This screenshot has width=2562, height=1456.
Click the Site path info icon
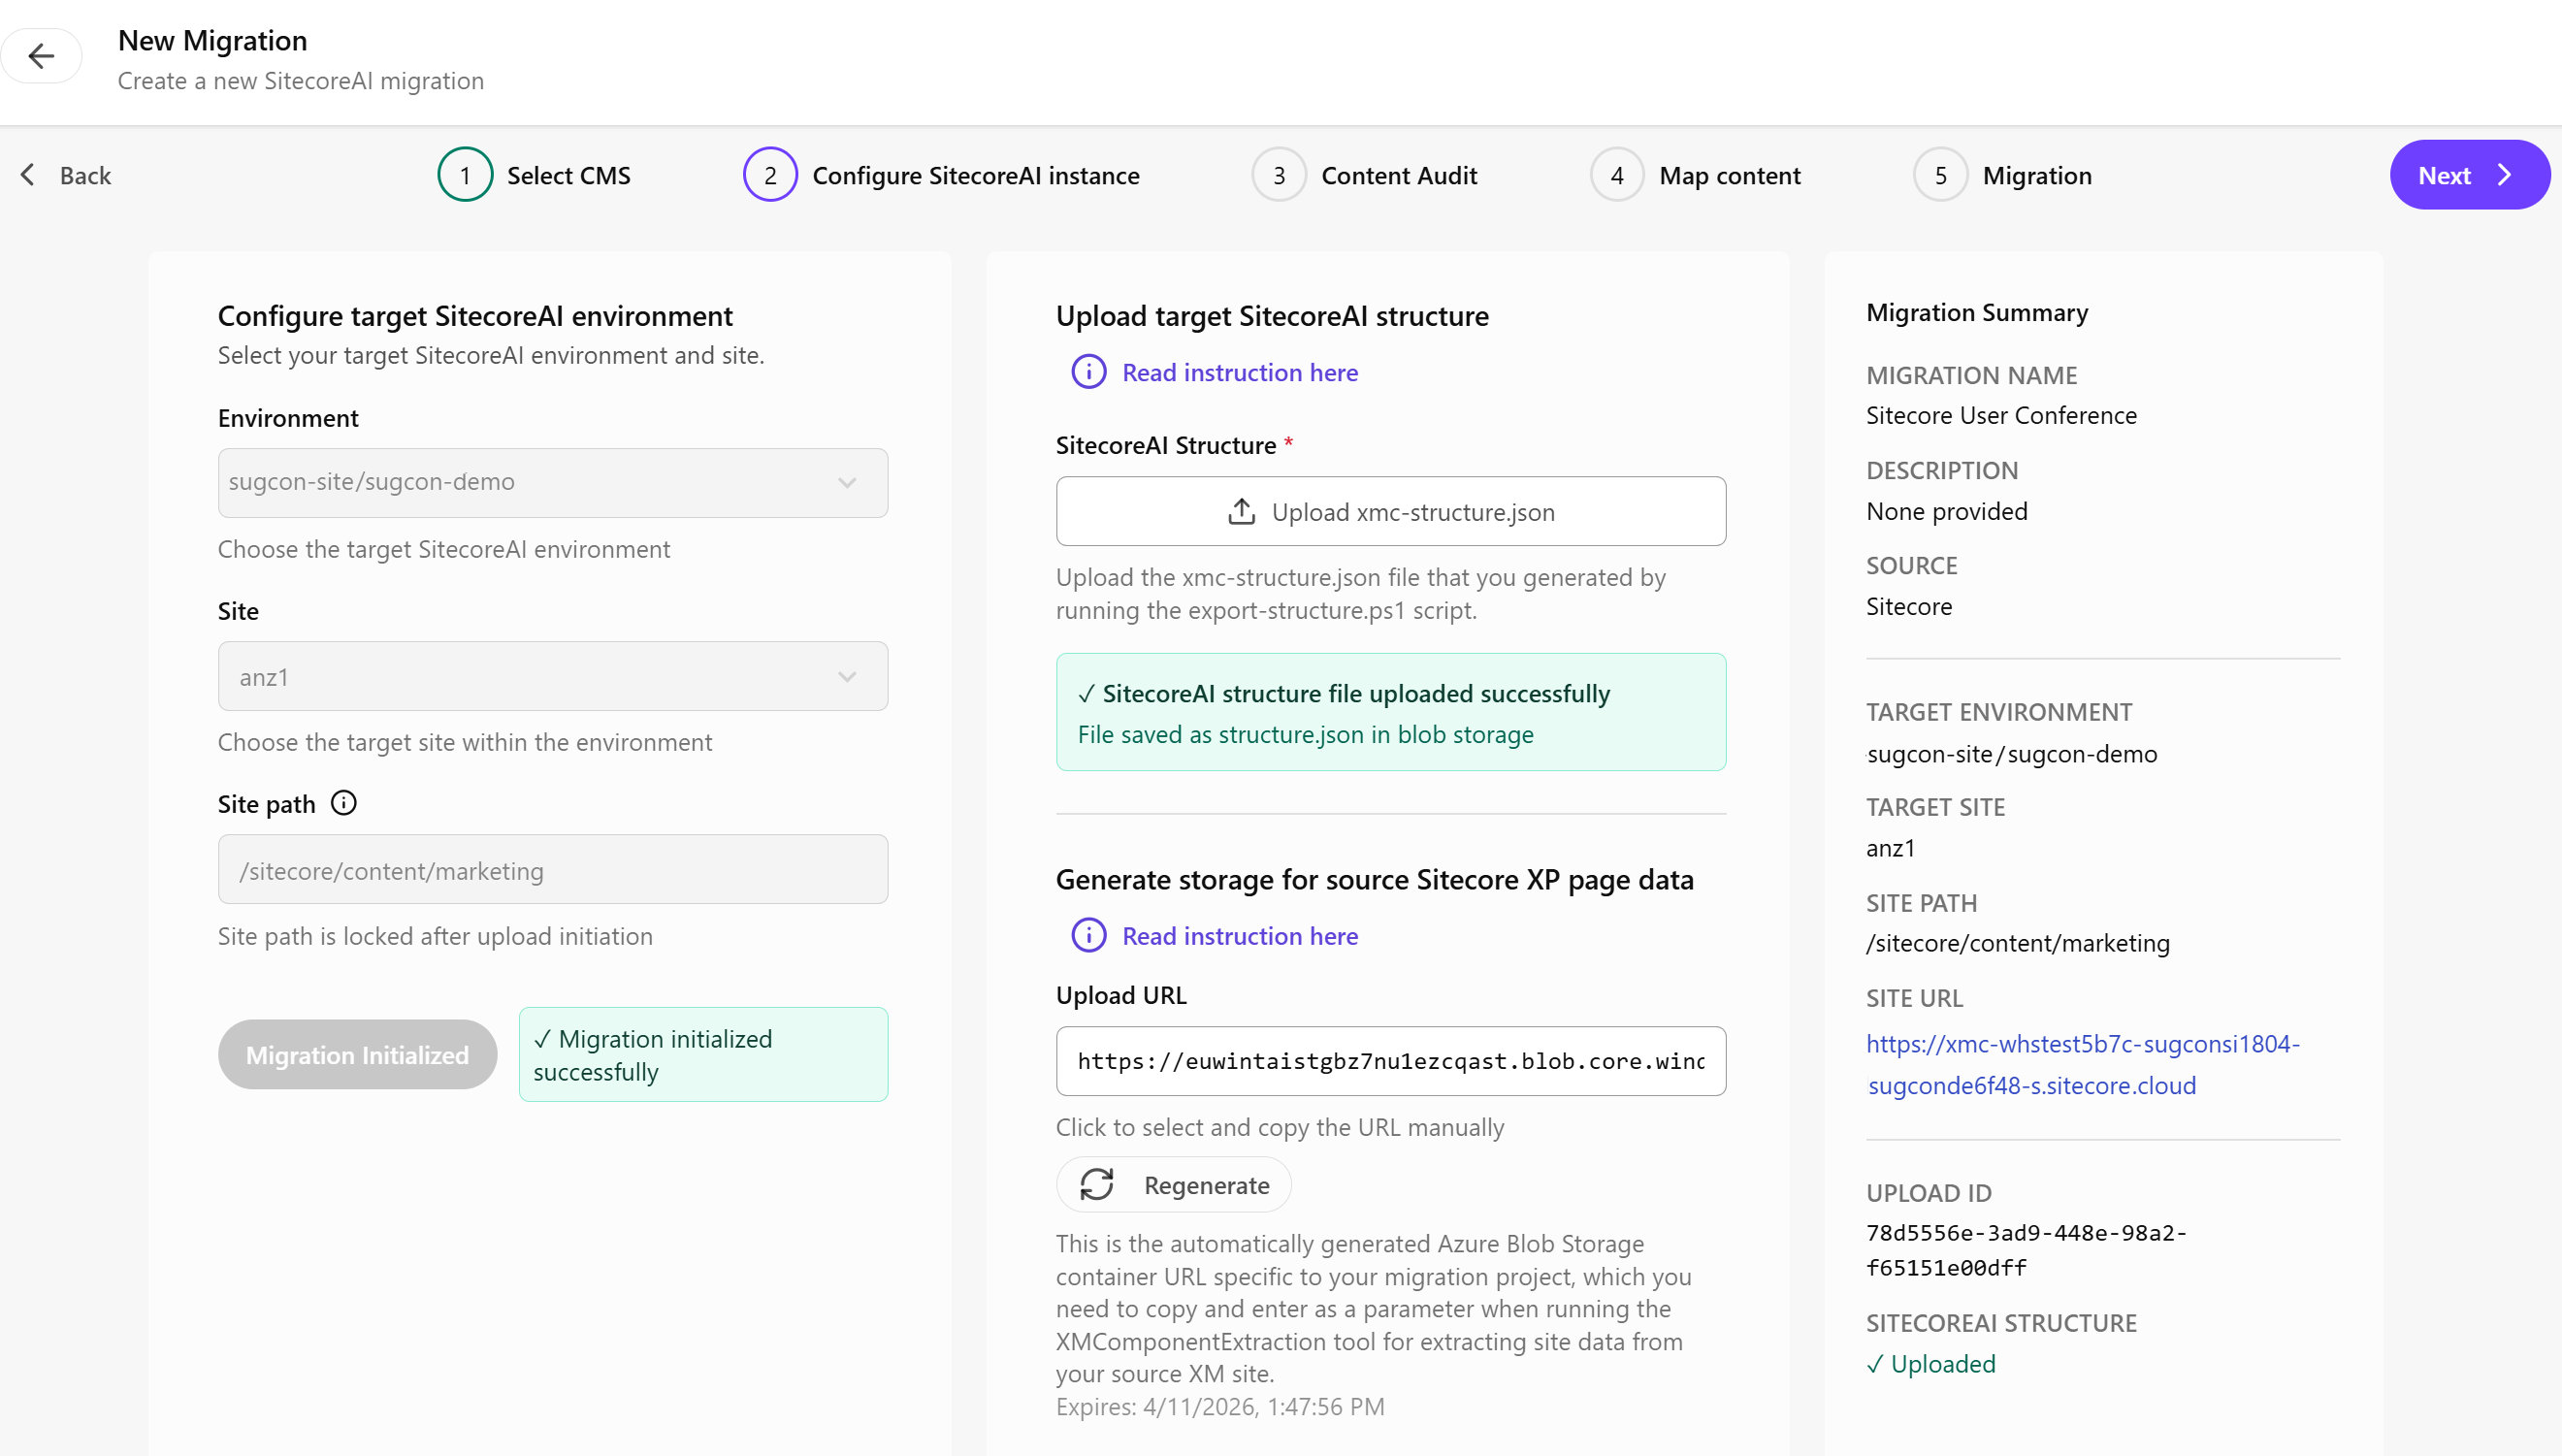click(344, 803)
